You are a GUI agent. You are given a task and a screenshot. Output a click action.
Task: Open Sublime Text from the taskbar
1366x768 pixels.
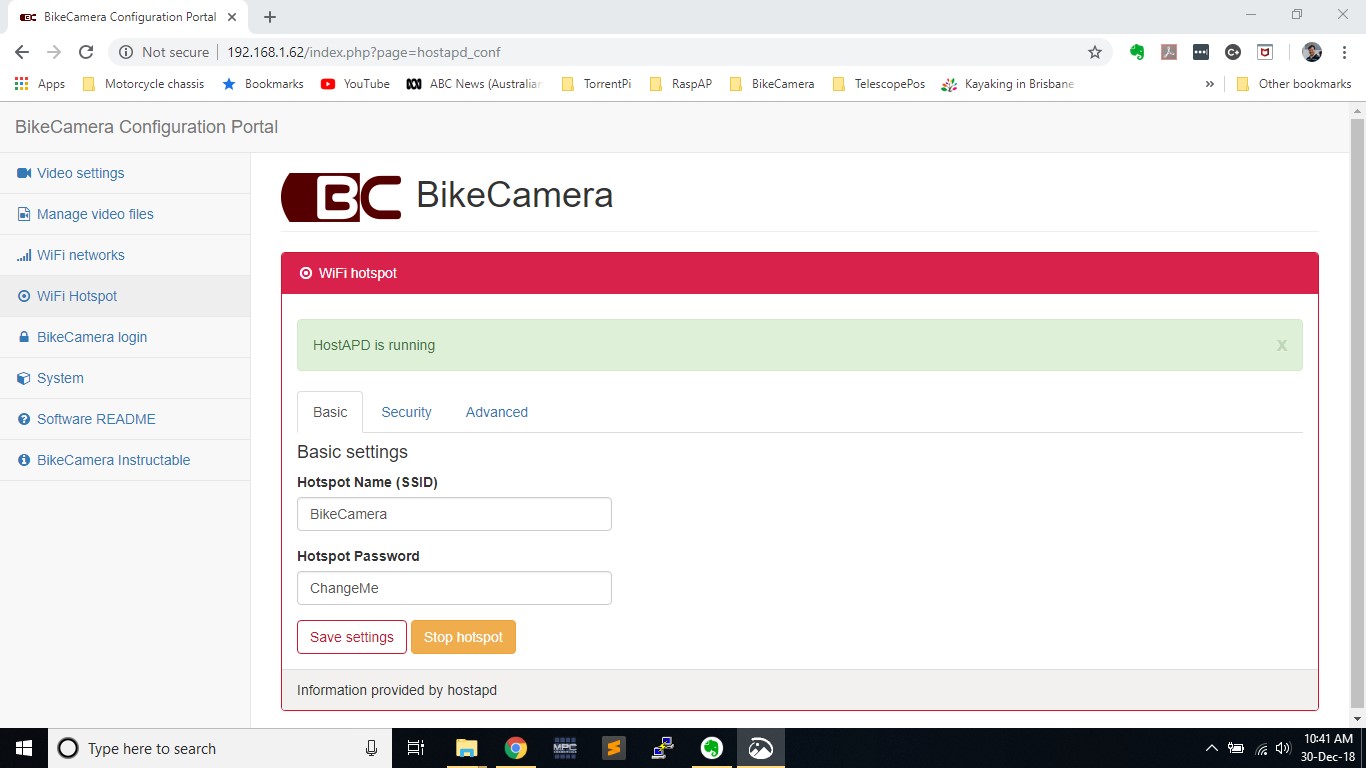click(x=614, y=748)
